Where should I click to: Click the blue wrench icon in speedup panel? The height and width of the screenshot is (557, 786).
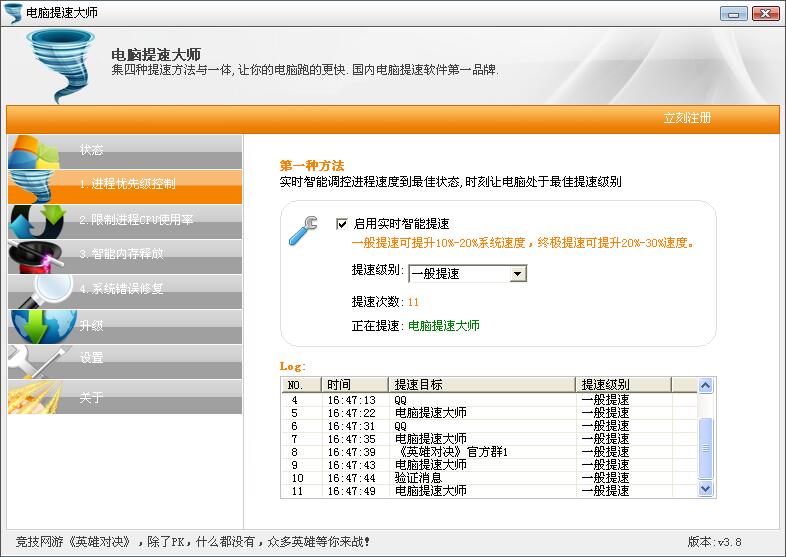(x=303, y=229)
